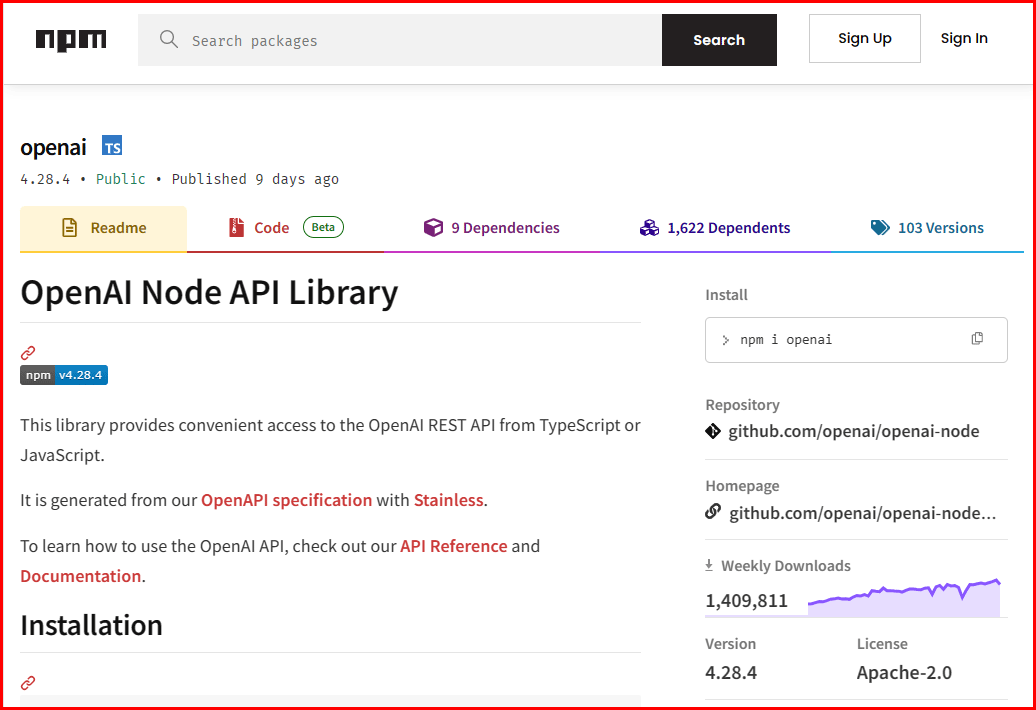Click the Readme document icon

tap(69, 228)
